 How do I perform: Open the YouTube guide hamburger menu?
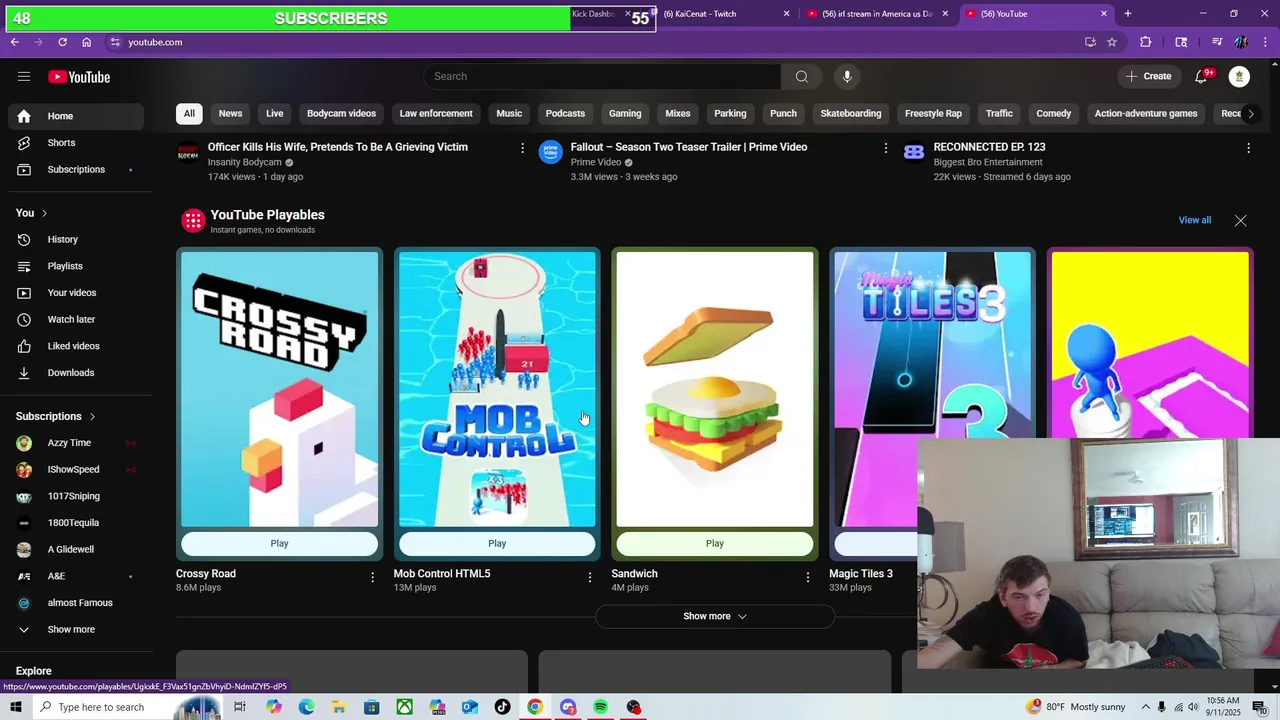(x=24, y=77)
